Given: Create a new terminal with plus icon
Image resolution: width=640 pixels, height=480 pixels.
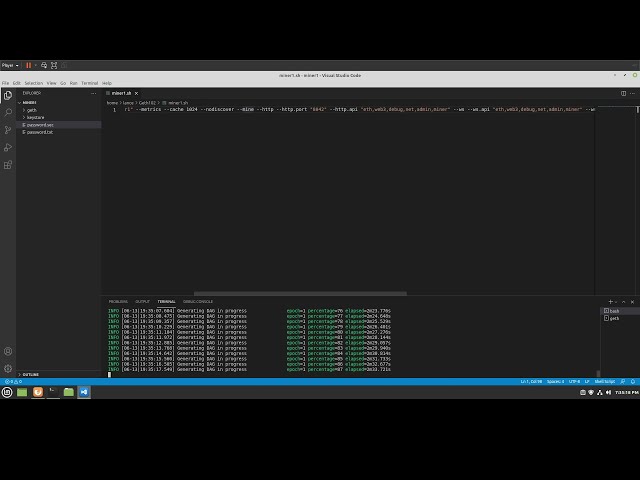Looking at the screenshot, I should 611,302.
